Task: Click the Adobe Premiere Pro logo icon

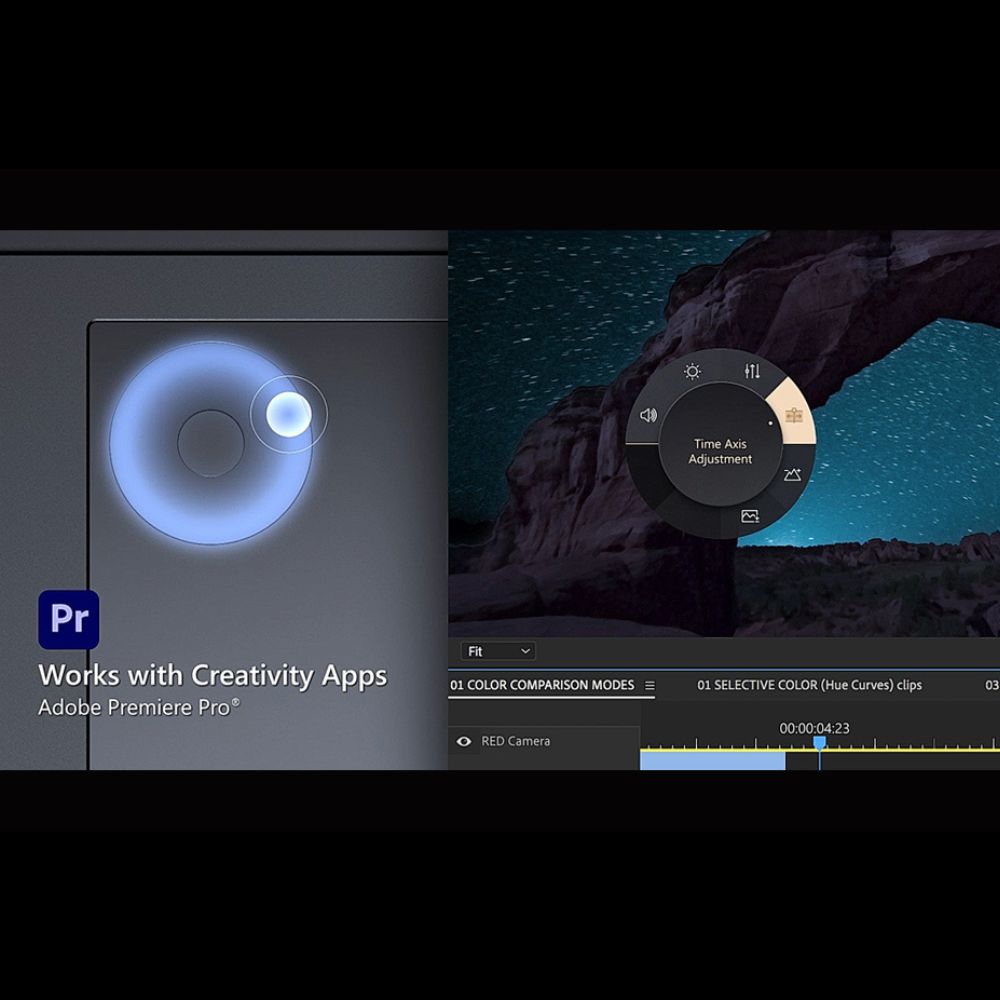Action: tap(69, 619)
